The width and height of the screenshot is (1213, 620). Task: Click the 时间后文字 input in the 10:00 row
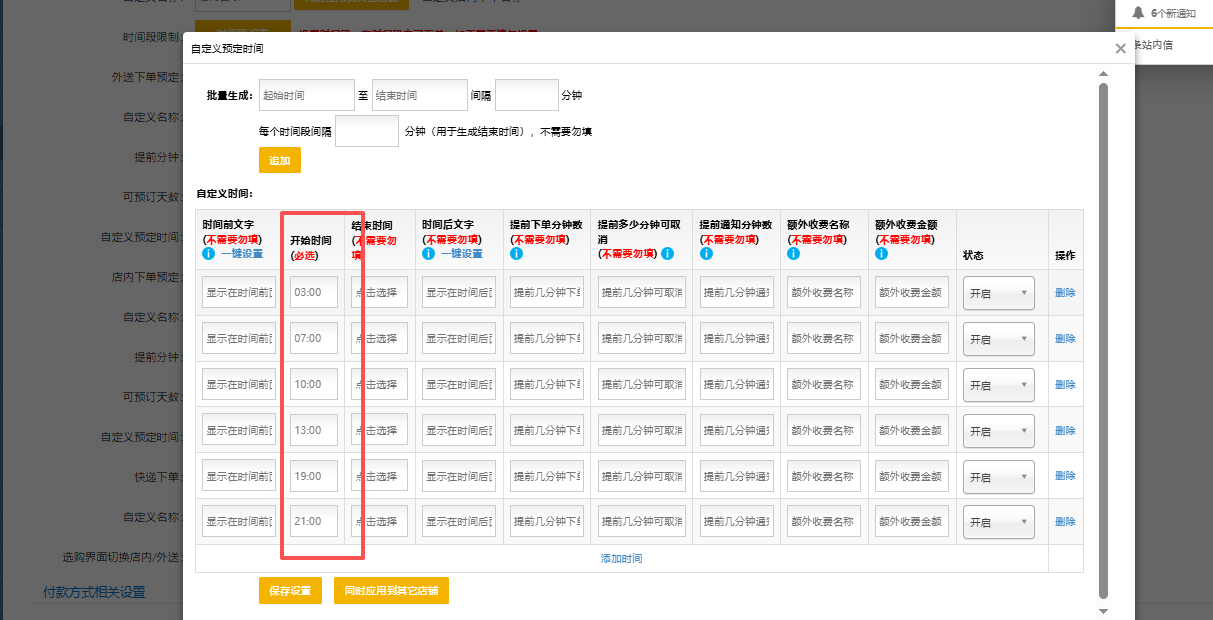(x=459, y=385)
